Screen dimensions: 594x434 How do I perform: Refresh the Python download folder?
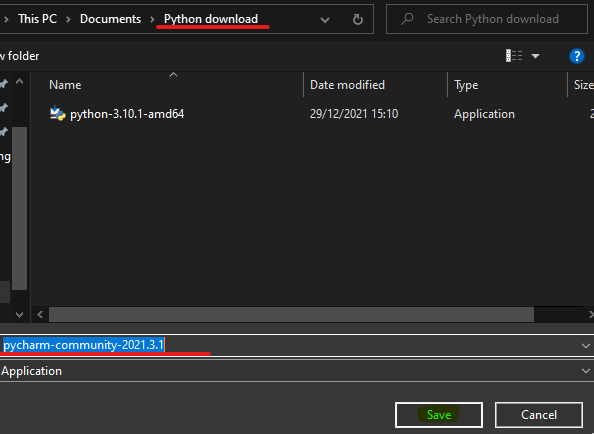coord(358,19)
